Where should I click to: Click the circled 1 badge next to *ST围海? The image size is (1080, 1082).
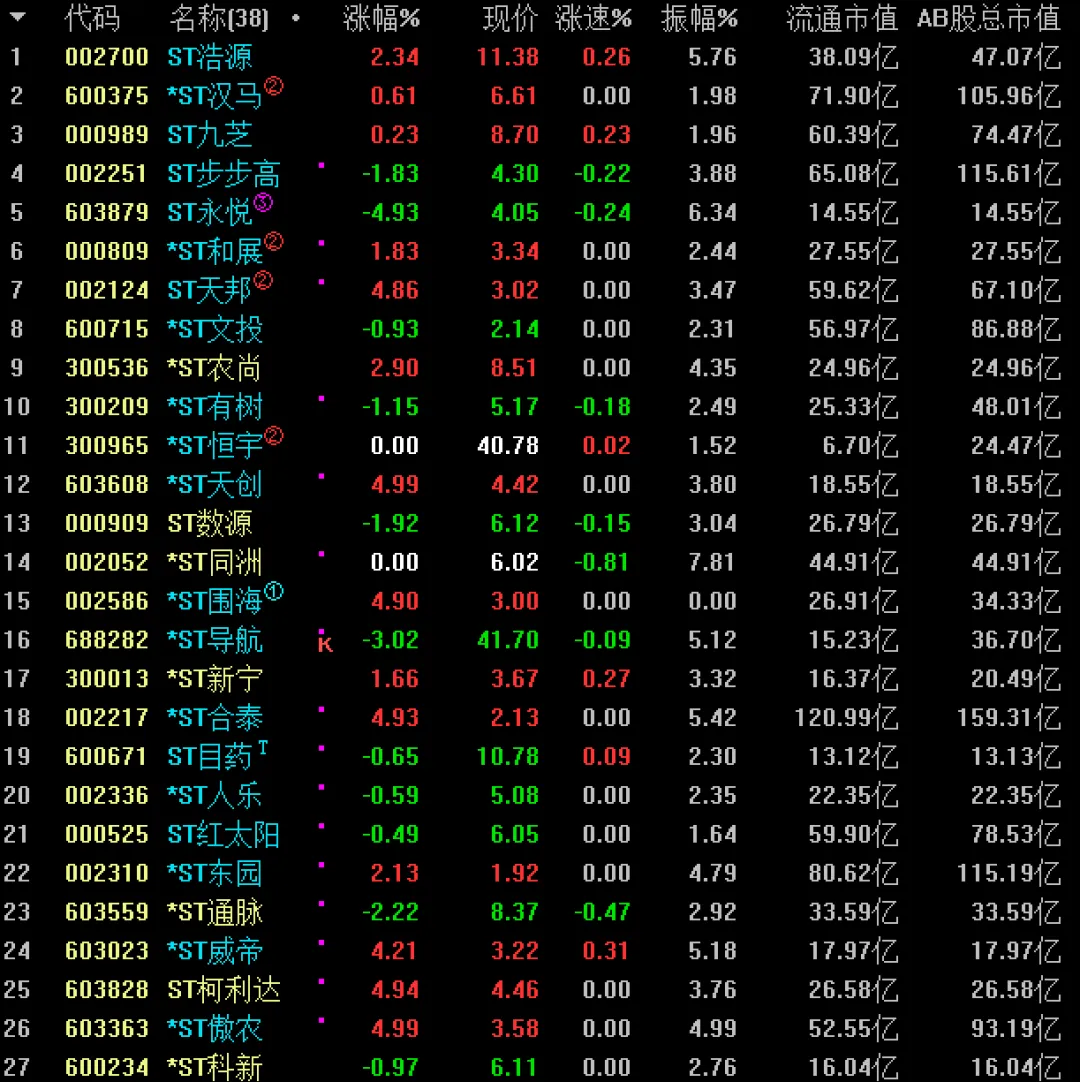click(x=273, y=591)
